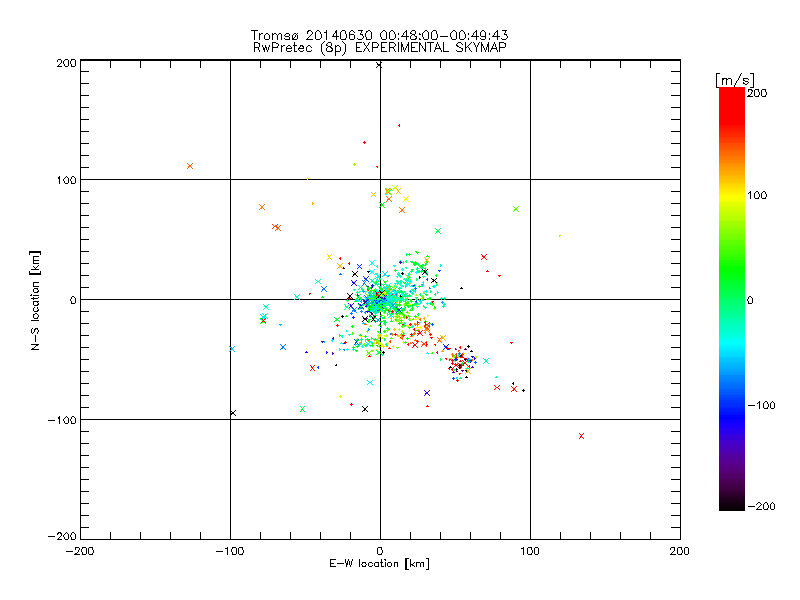
Task: Click the -100 label beside the colorbar
Action: pyautogui.click(x=761, y=405)
